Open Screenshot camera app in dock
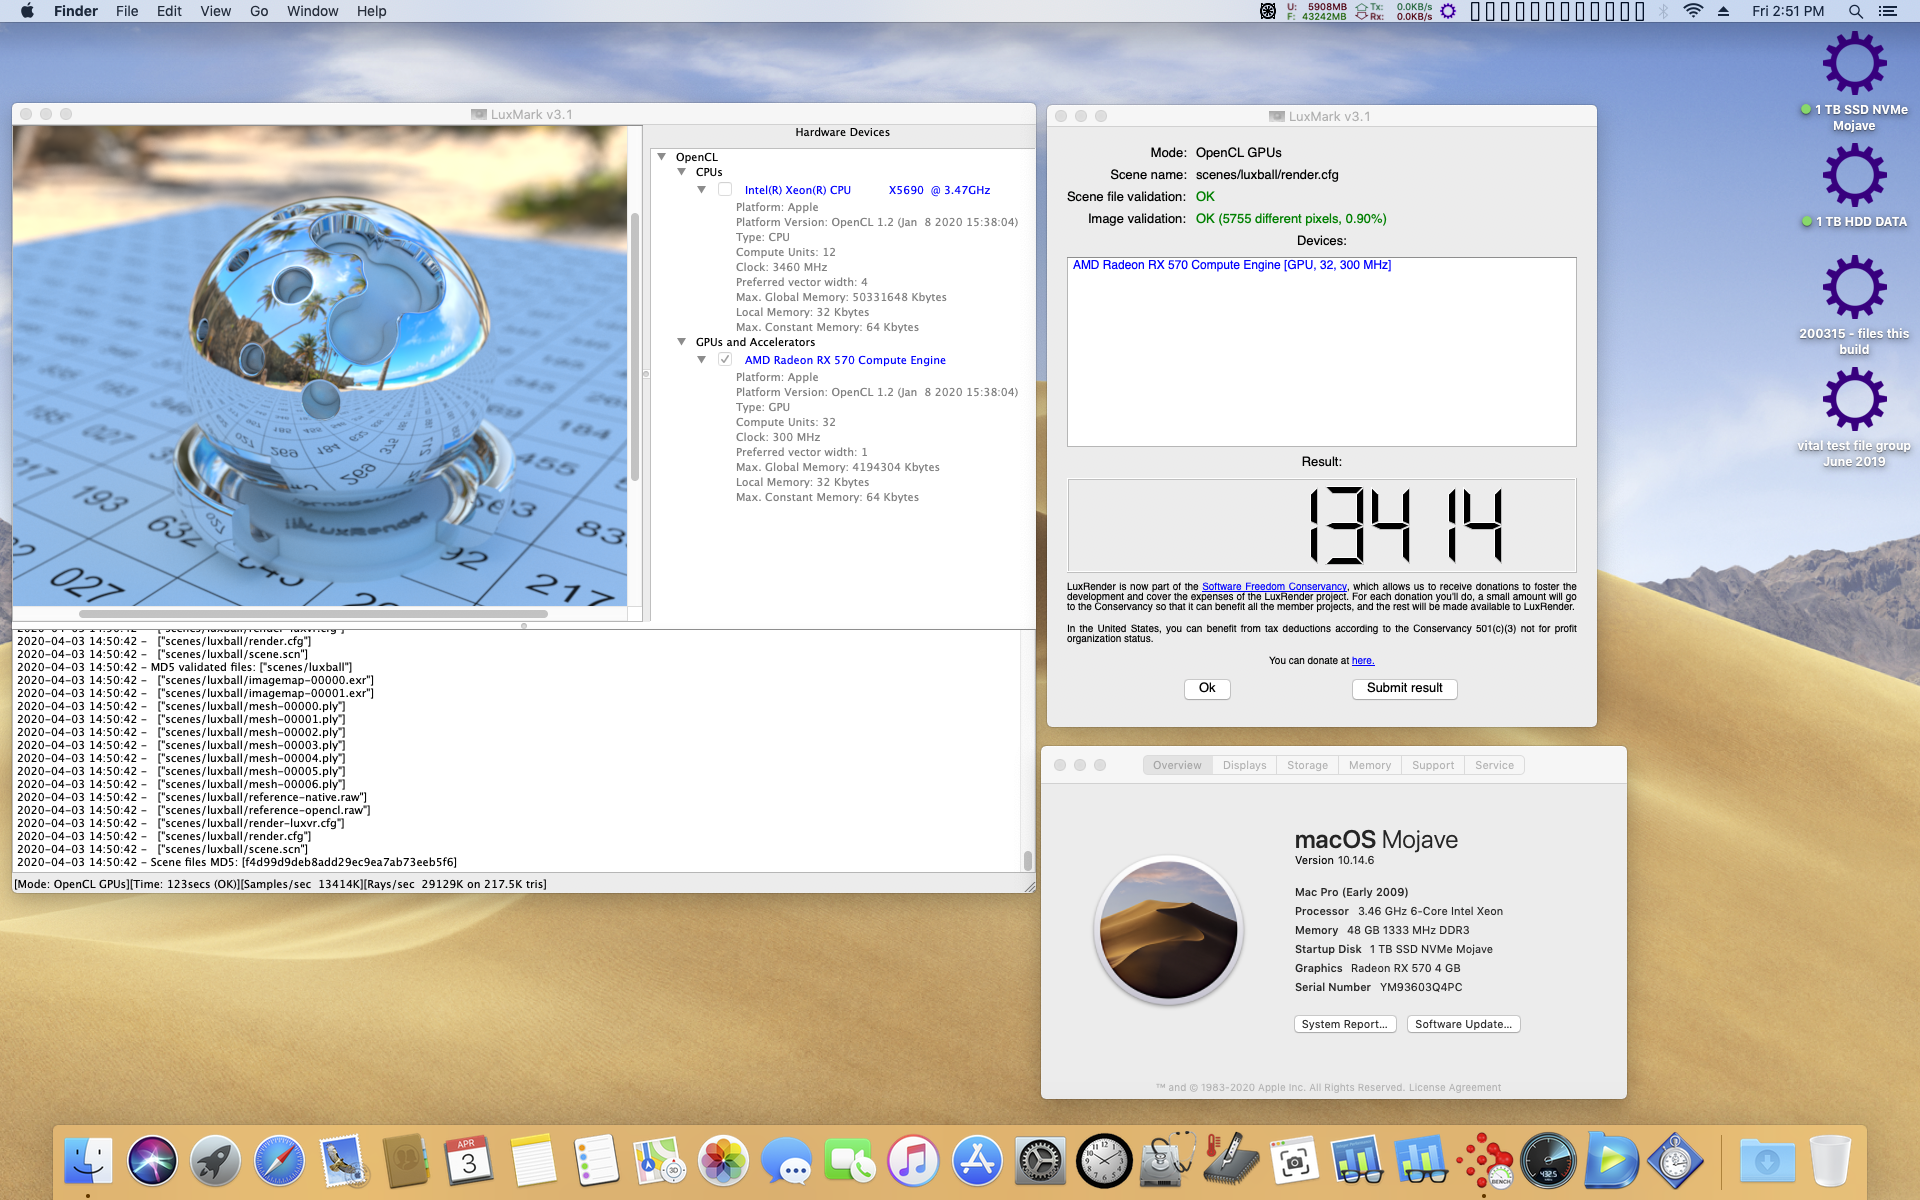 [x=1295, y=1161]
